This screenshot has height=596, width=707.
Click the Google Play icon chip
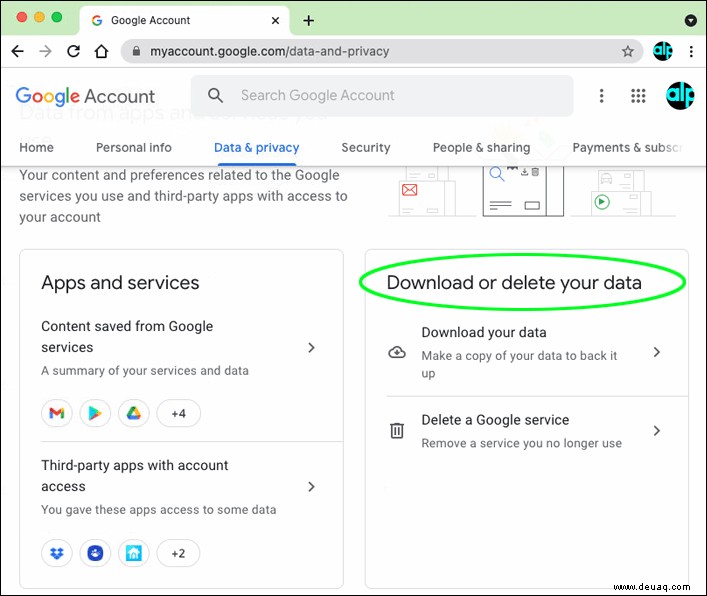(95, 413)
